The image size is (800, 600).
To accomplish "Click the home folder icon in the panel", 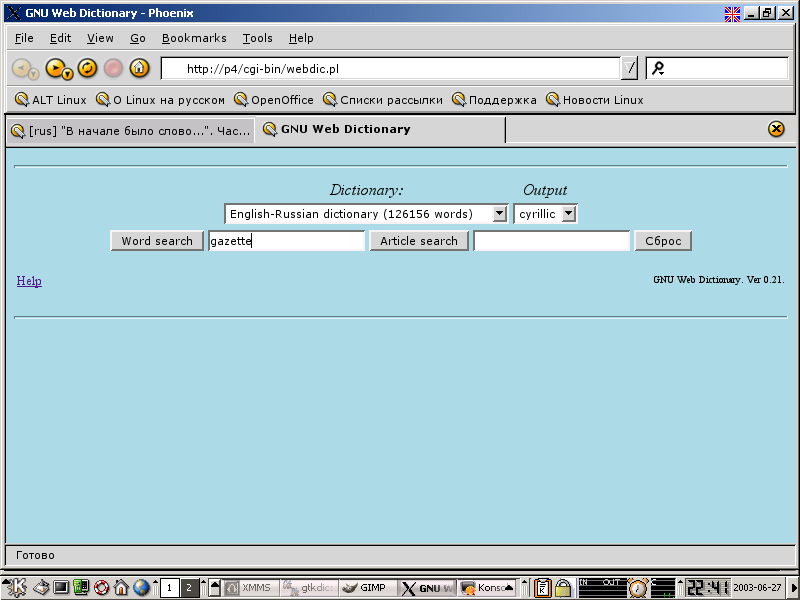I will point(121,588).
